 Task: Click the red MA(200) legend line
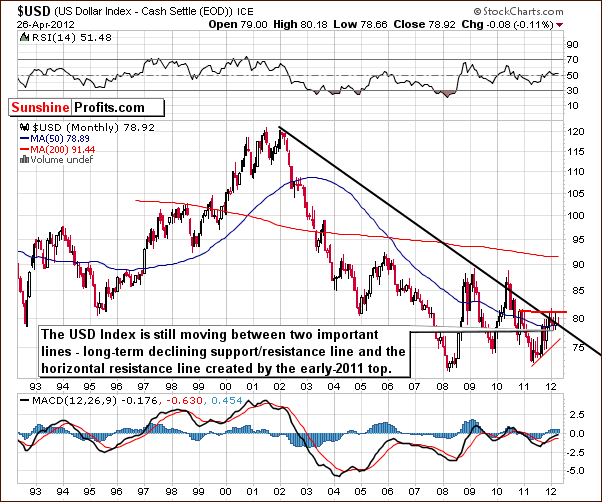click(x=25, y=149)
